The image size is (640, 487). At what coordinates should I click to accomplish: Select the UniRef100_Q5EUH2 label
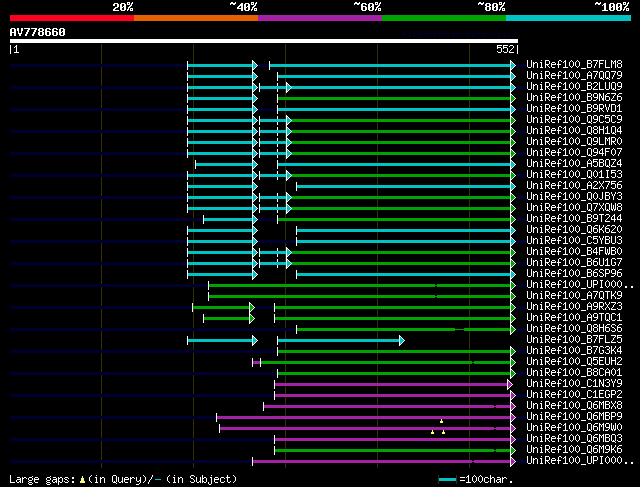tap(574, 362)
